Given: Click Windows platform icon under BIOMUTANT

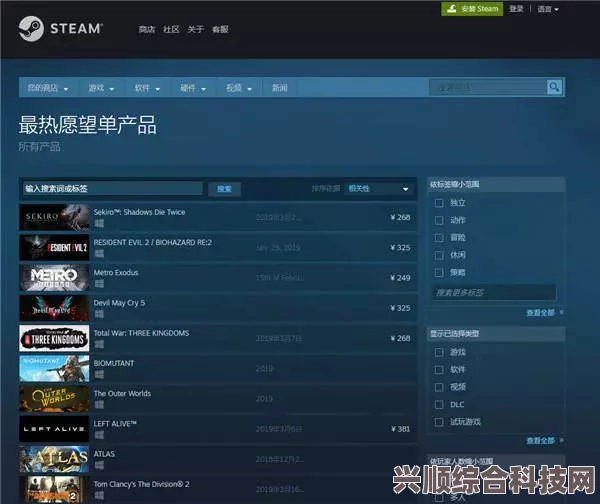Looking at the screenshot, I should click(x=99, y=374).
